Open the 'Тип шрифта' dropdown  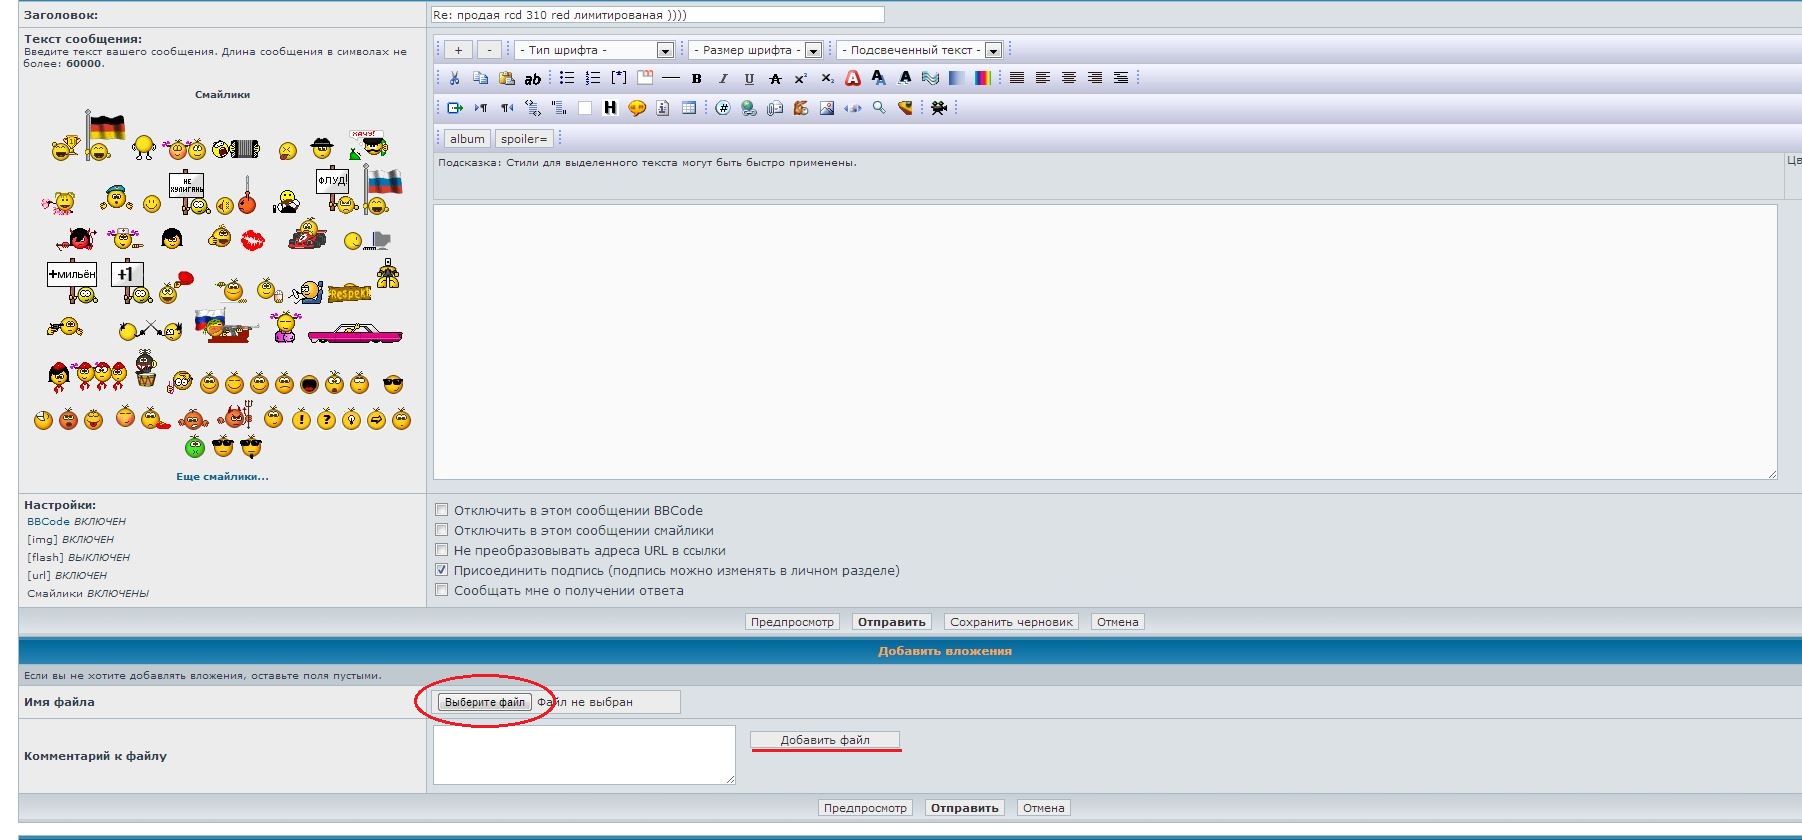(664, 50)
